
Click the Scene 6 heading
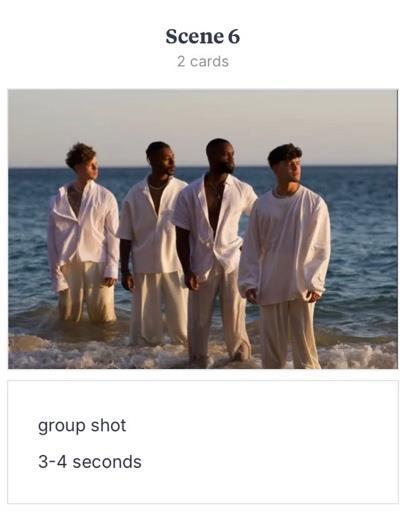pos(203,36)
